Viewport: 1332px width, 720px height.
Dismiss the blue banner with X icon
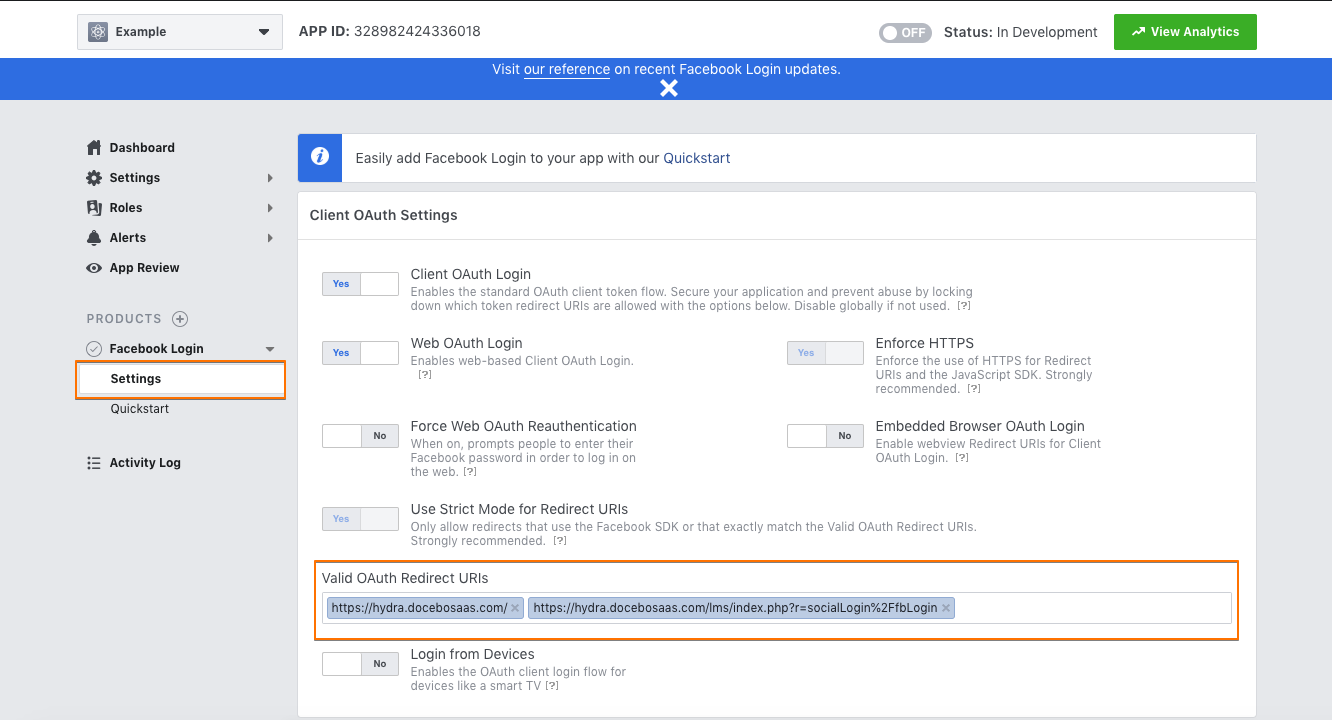[x=669, y=88]
